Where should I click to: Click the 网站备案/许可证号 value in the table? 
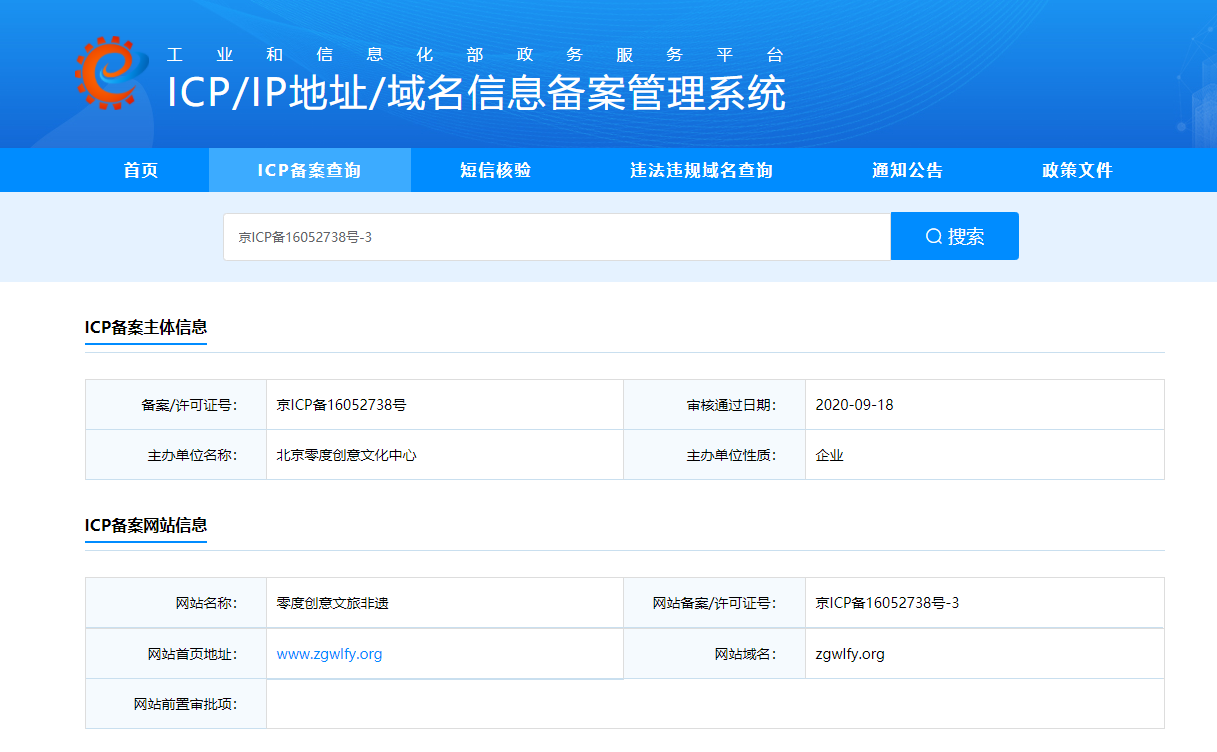pos(887,603)
